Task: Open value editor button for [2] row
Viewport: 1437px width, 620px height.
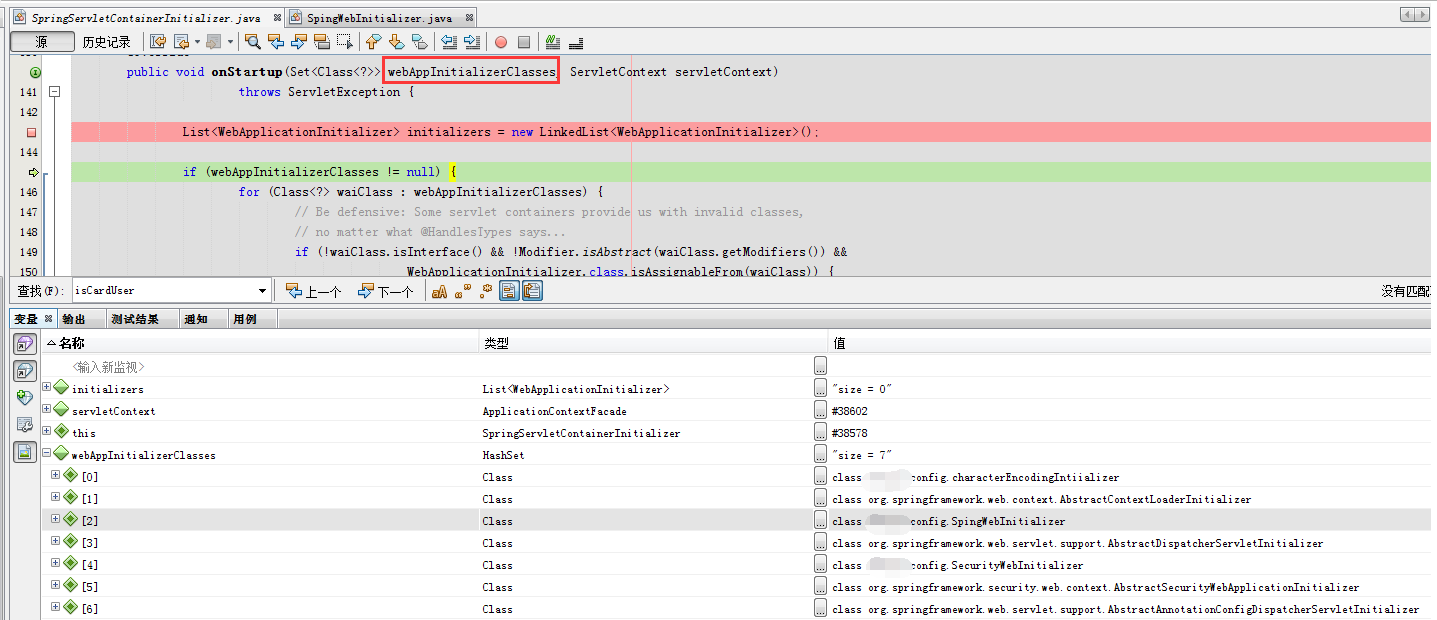Action: (821, 521)
